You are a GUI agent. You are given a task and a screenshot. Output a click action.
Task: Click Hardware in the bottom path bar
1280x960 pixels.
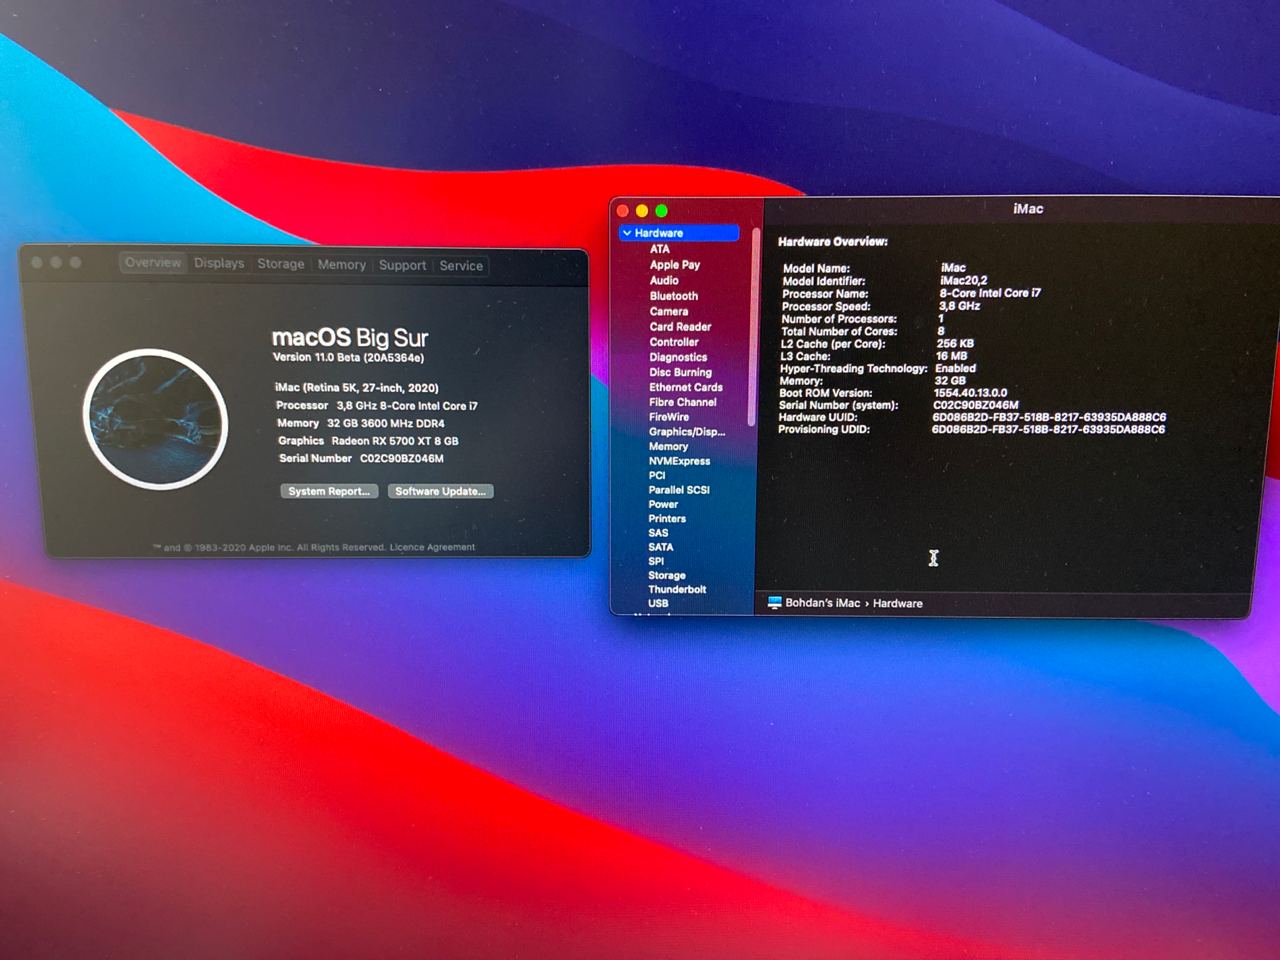[898, 603]
